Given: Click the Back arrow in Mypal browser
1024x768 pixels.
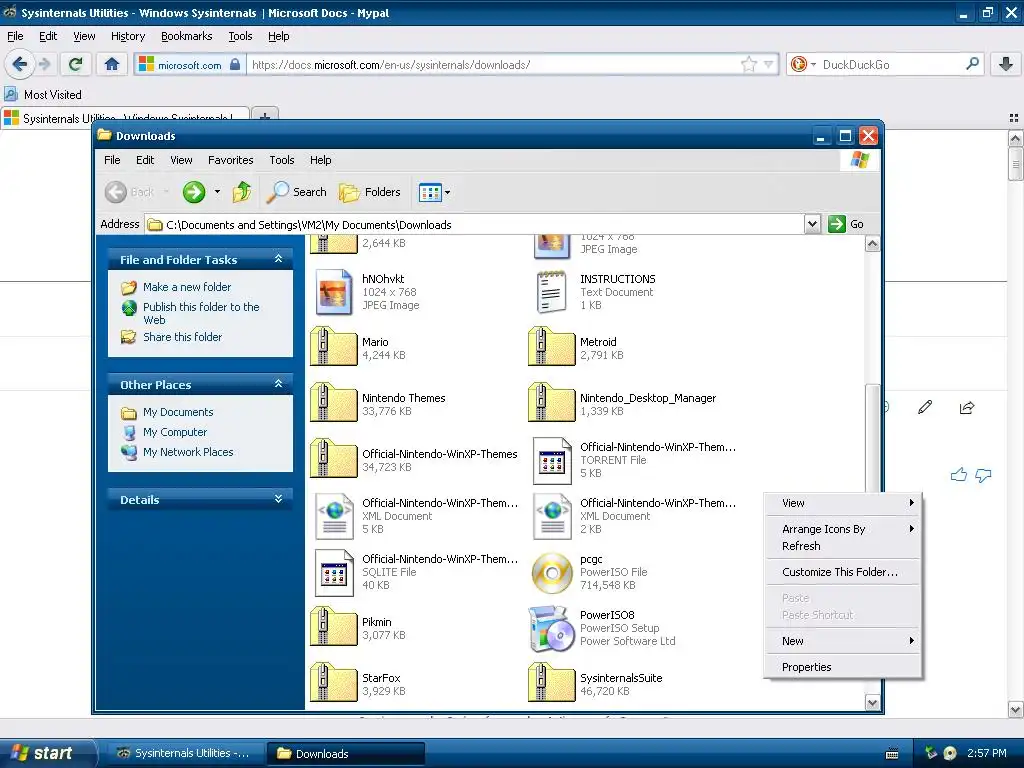Looking at the screenshot, I should coord(20,64).
